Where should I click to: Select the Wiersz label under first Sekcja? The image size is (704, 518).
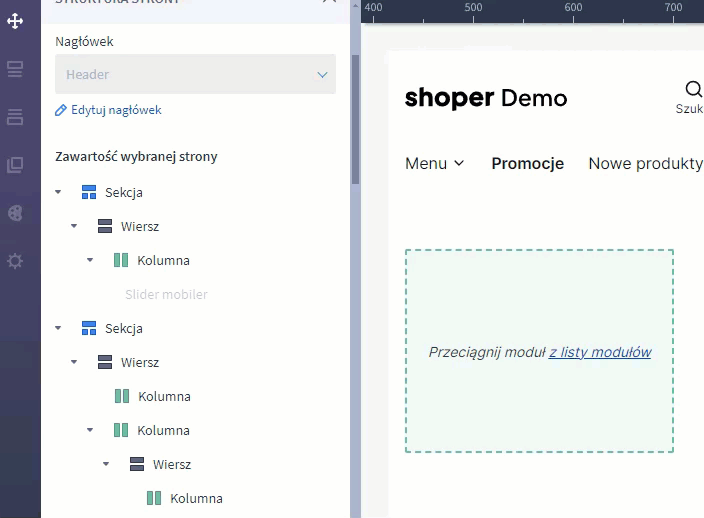[140, 226]
